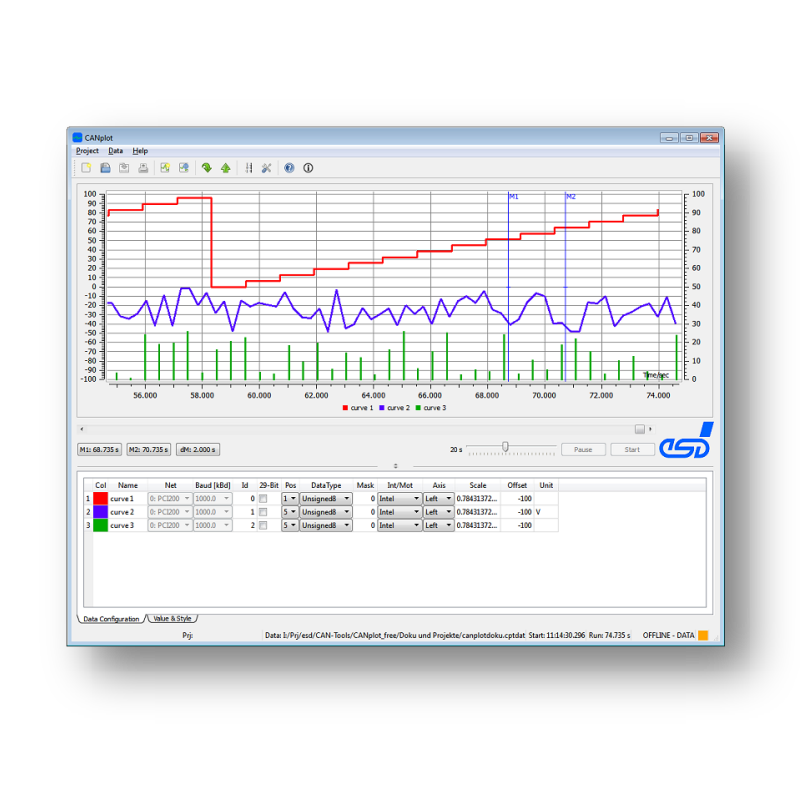Viewport: 800px width, 800px height.
Task: Open Axis dropdown for curve 3
Action: click(438, 525)
